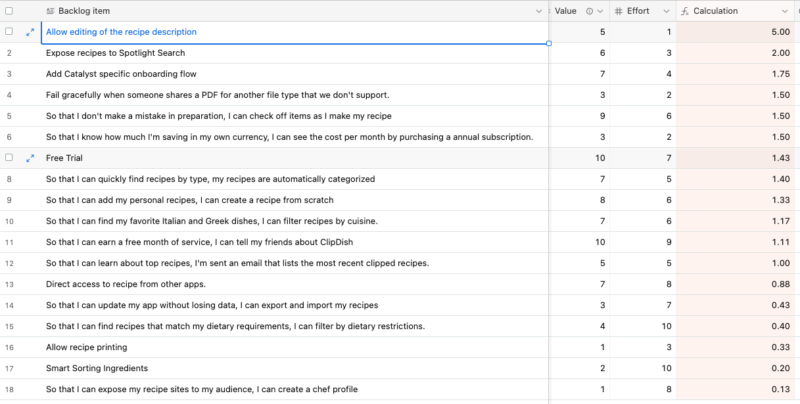Select the 'most recent clipped recipes' email cell
Viewport: 800px width, 404px height.
click(294, 263)
